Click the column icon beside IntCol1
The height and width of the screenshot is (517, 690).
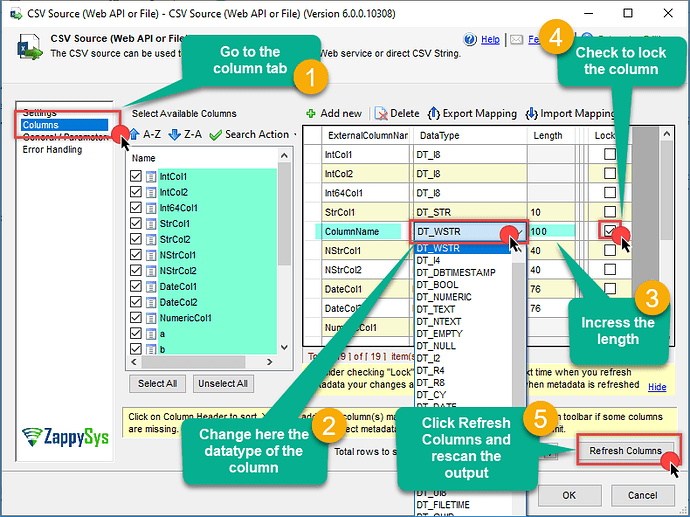(x=151, y=177)
